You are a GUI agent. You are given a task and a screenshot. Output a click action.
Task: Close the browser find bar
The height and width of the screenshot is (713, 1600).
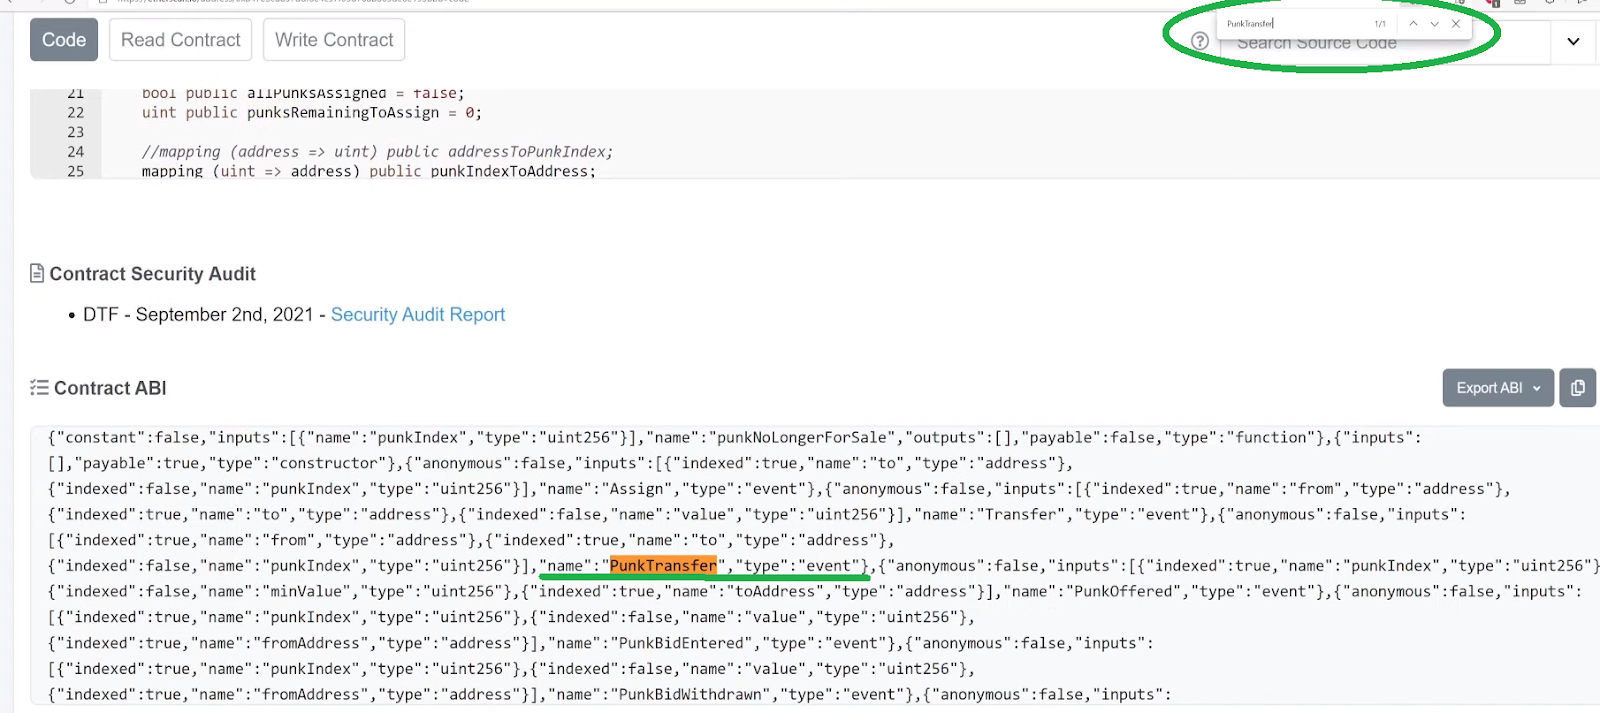pos(1456,23)
